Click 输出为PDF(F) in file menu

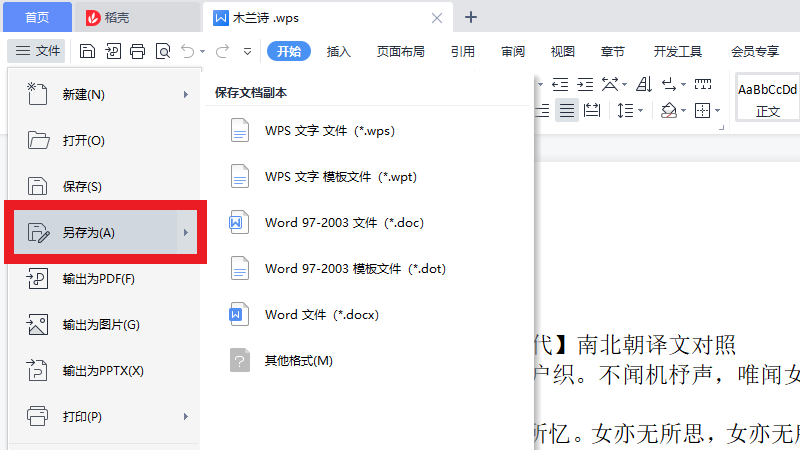(x=98, y=278)
